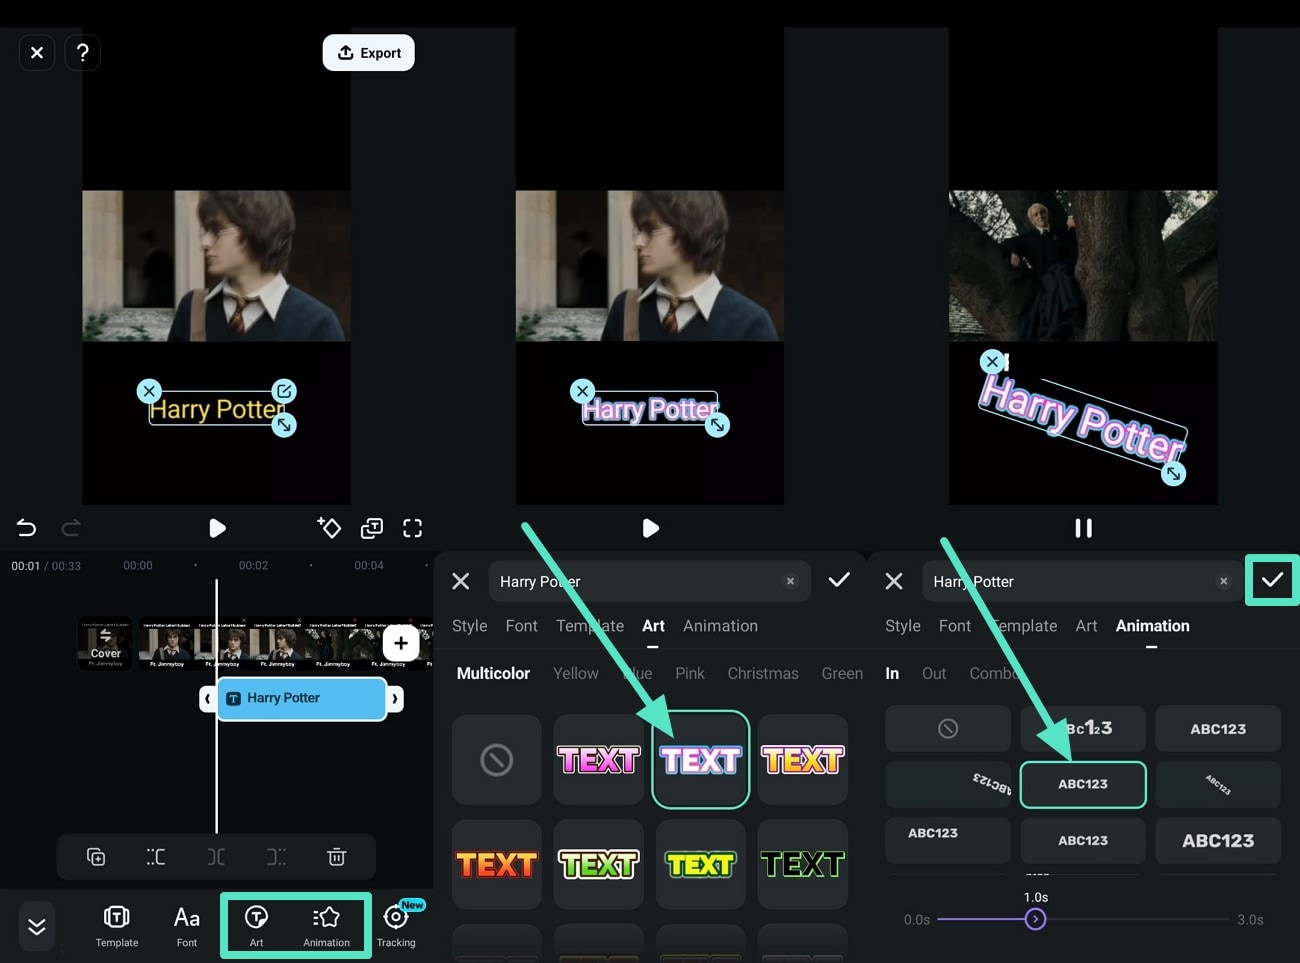
Task: Select the Multicolor art category
Action: tap(493, 674)
